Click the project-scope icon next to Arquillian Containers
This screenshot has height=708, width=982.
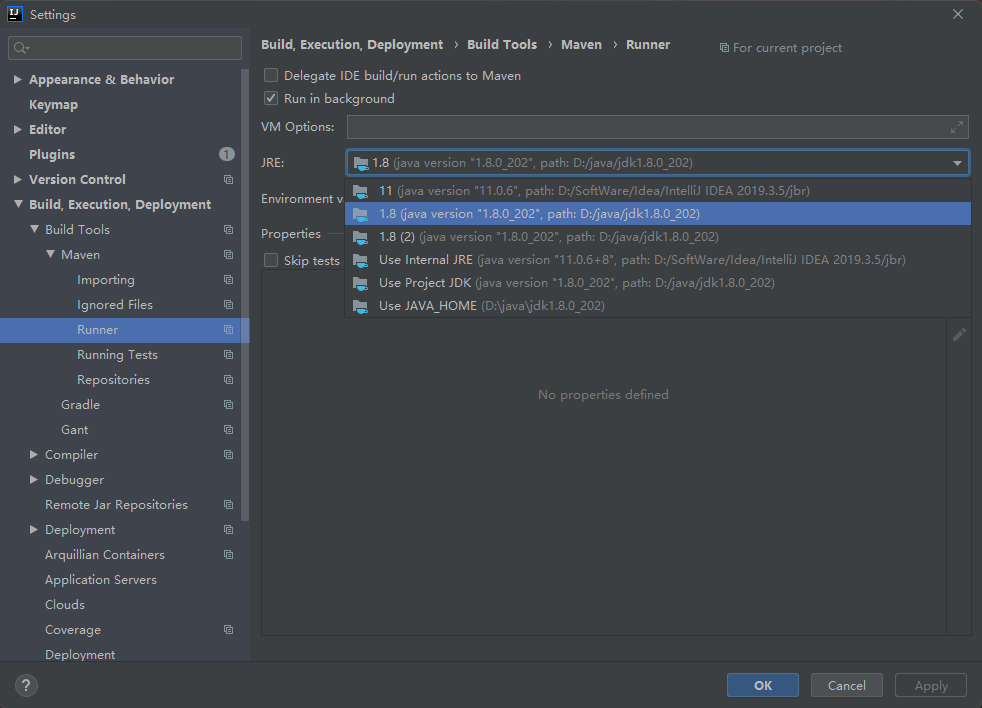(x=229, y=555)
